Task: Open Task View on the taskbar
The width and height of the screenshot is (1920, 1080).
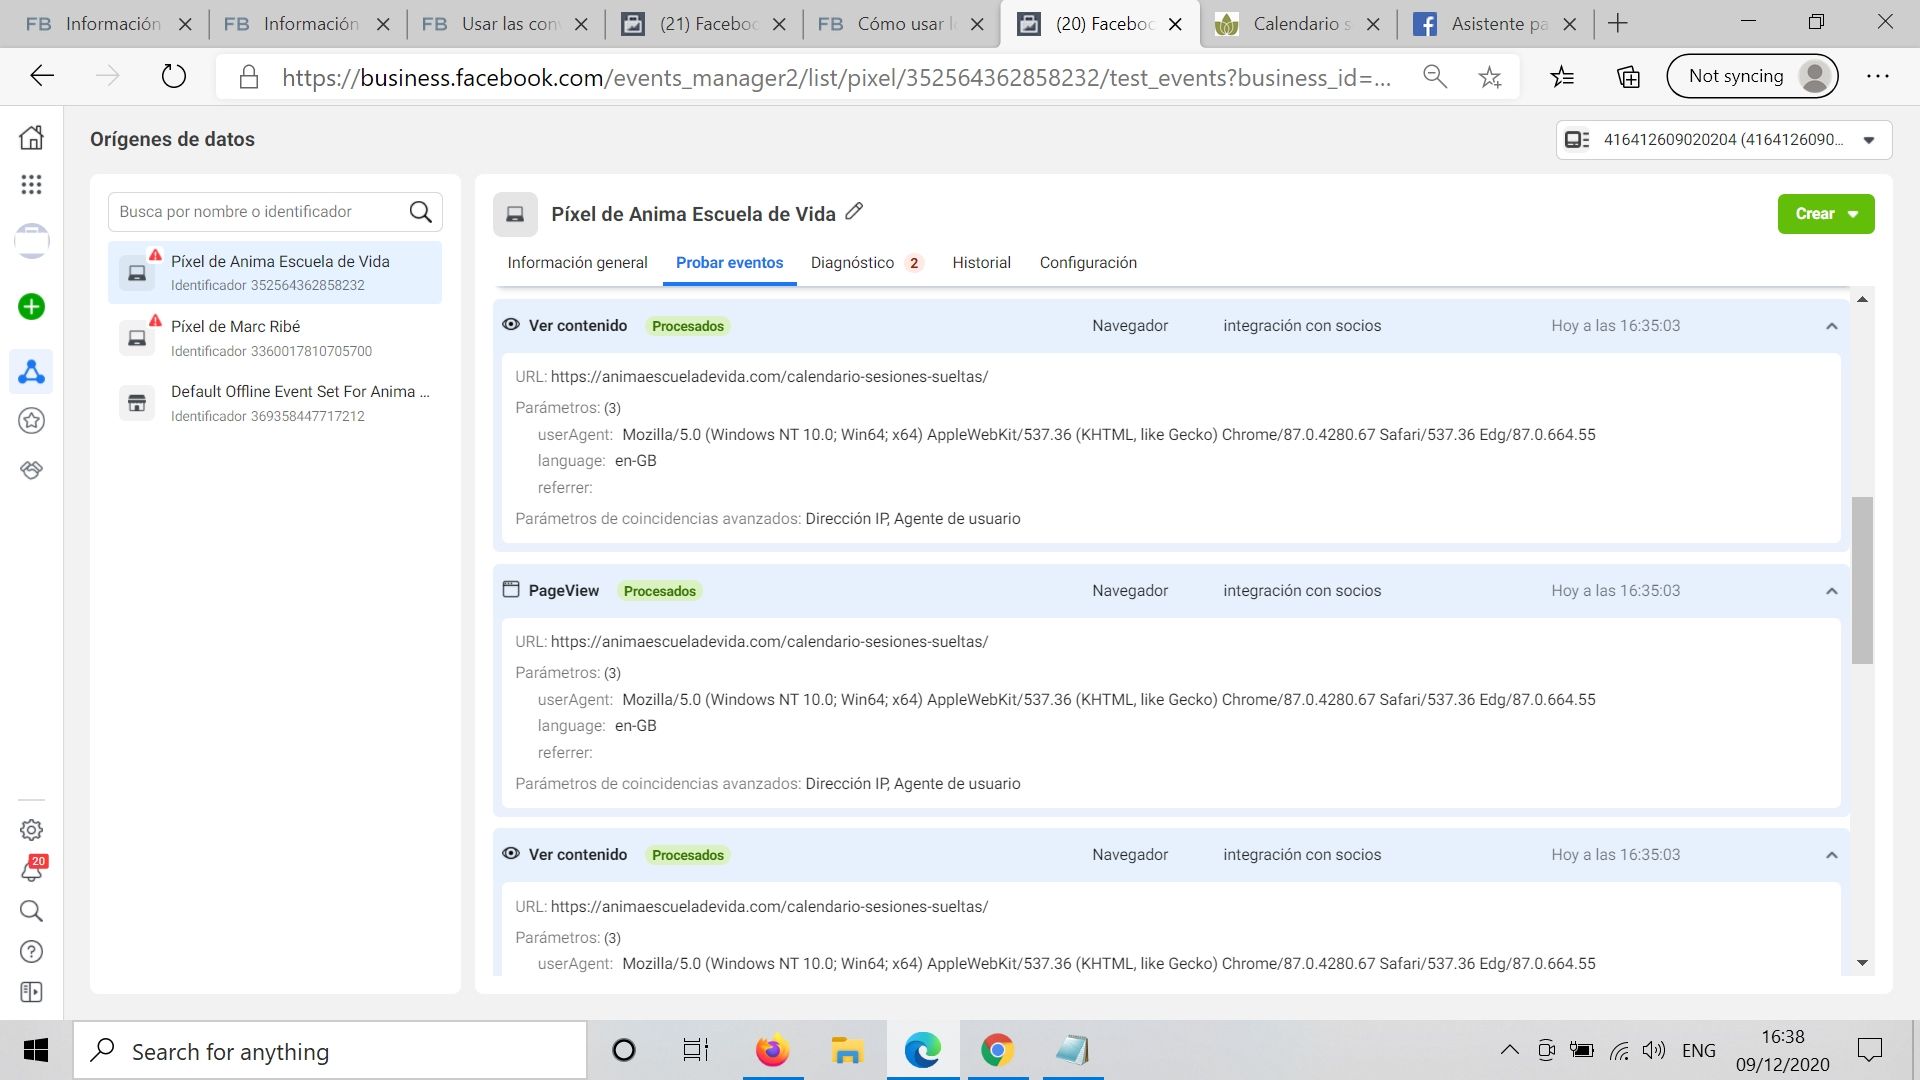Action: pyautogui.click(x=696, y=1051)
